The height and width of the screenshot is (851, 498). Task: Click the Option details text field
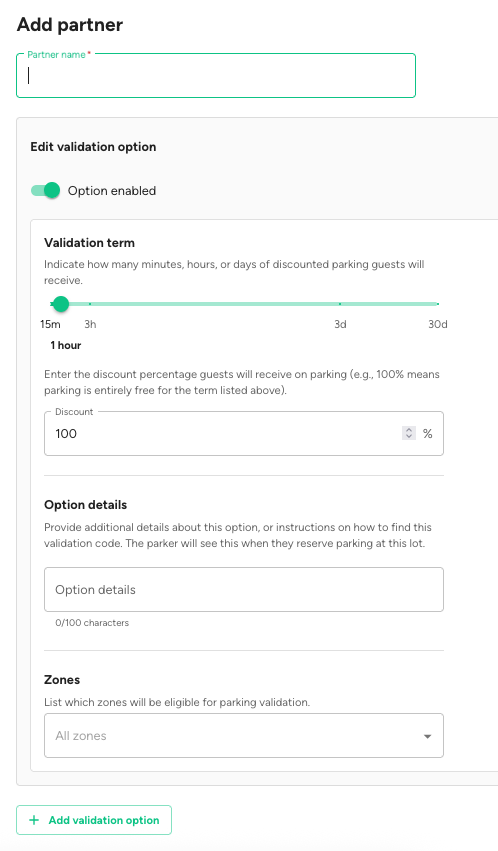coord(244,589)
